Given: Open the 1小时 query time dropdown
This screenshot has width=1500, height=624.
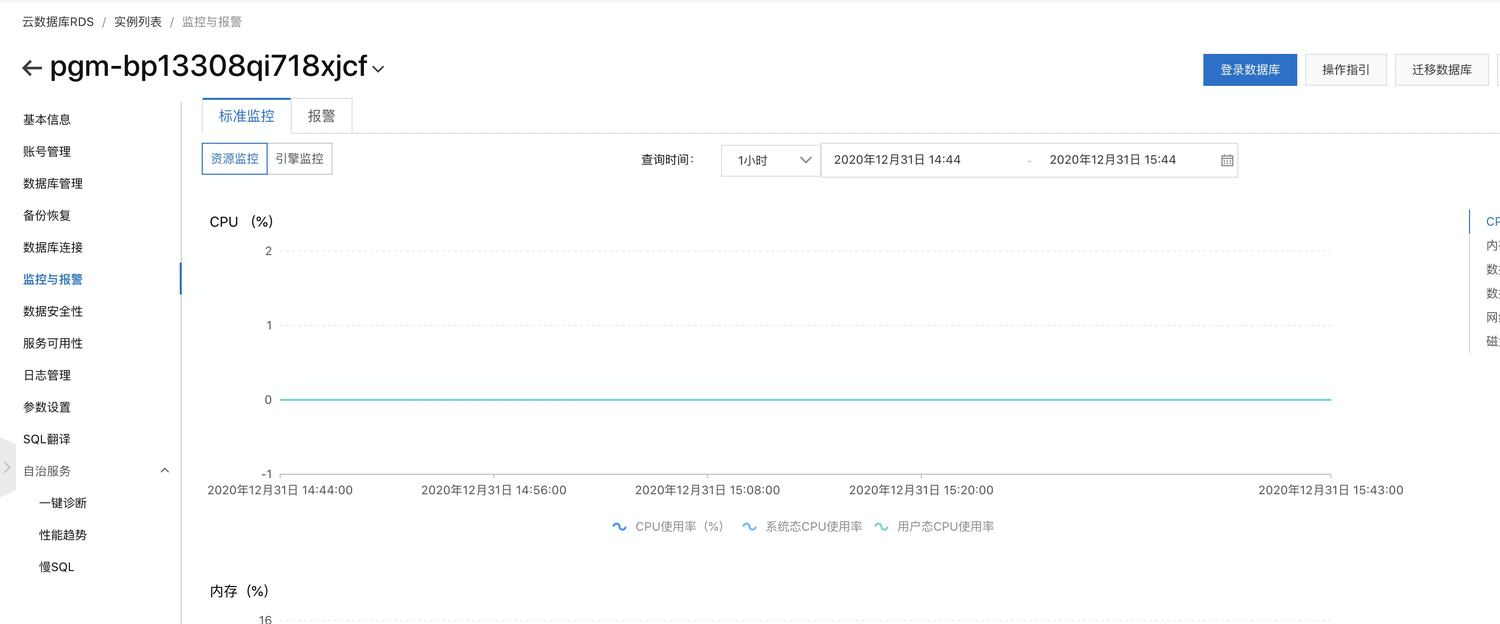Looking at the screenshot, I should click(770, 160).
